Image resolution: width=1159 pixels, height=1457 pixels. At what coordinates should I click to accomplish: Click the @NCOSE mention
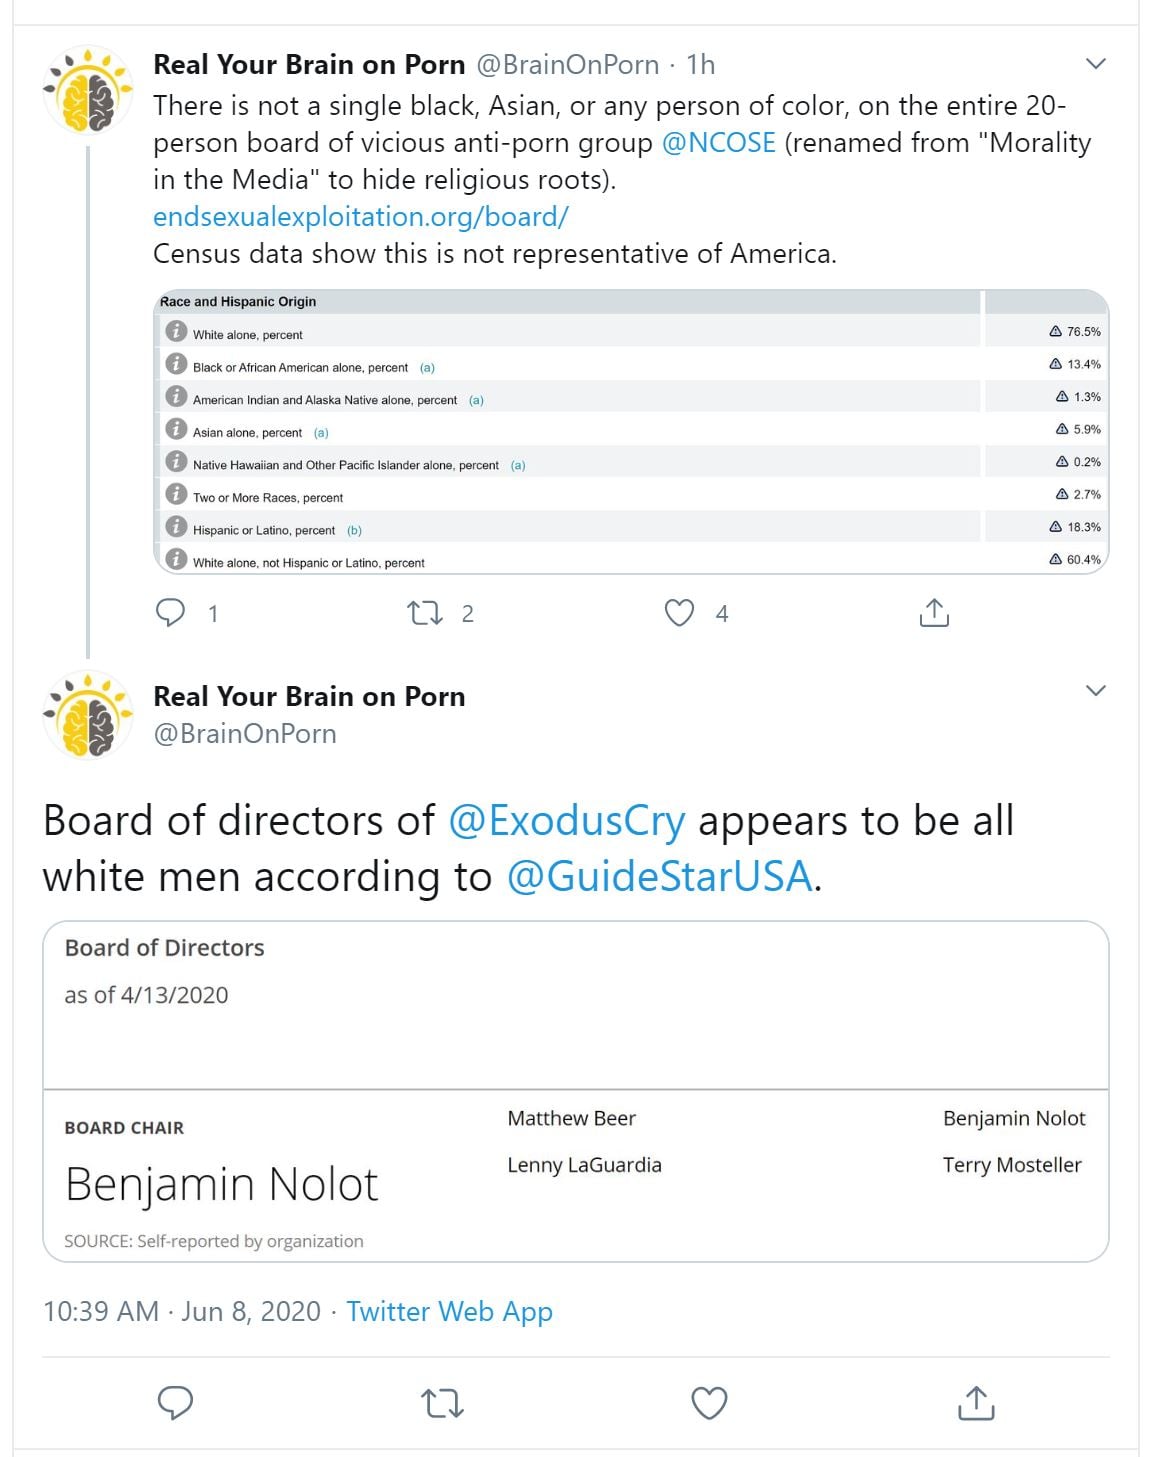pos(718,143)
